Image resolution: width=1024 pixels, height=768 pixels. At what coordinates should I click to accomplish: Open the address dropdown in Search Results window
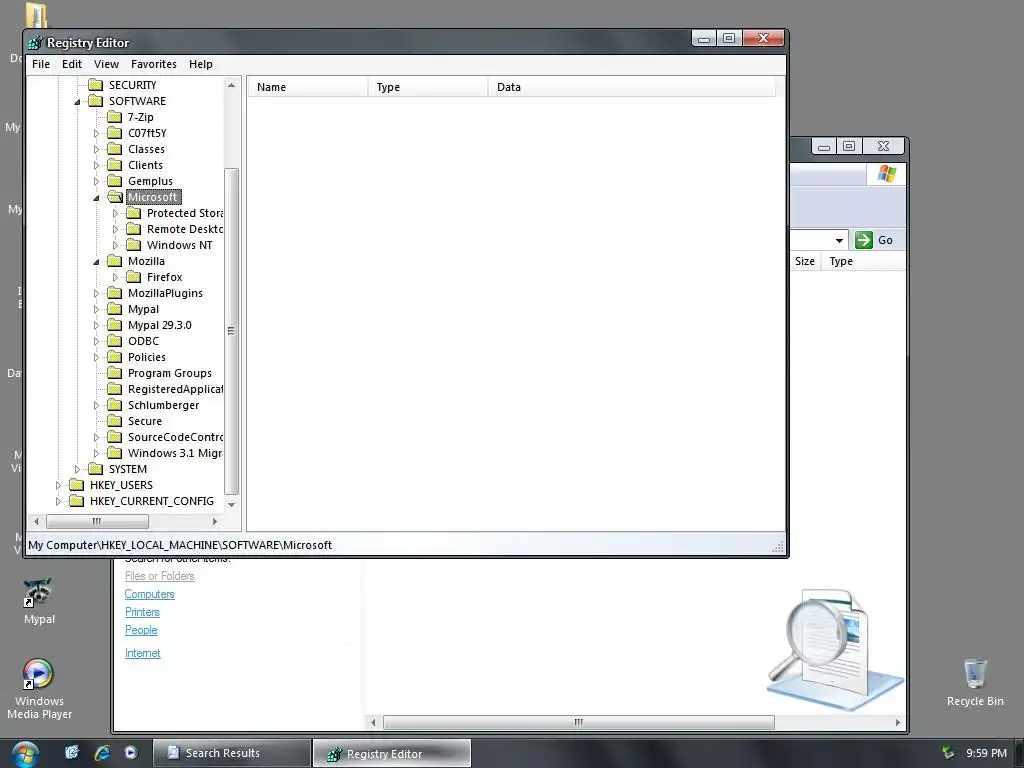coord(839,240)
